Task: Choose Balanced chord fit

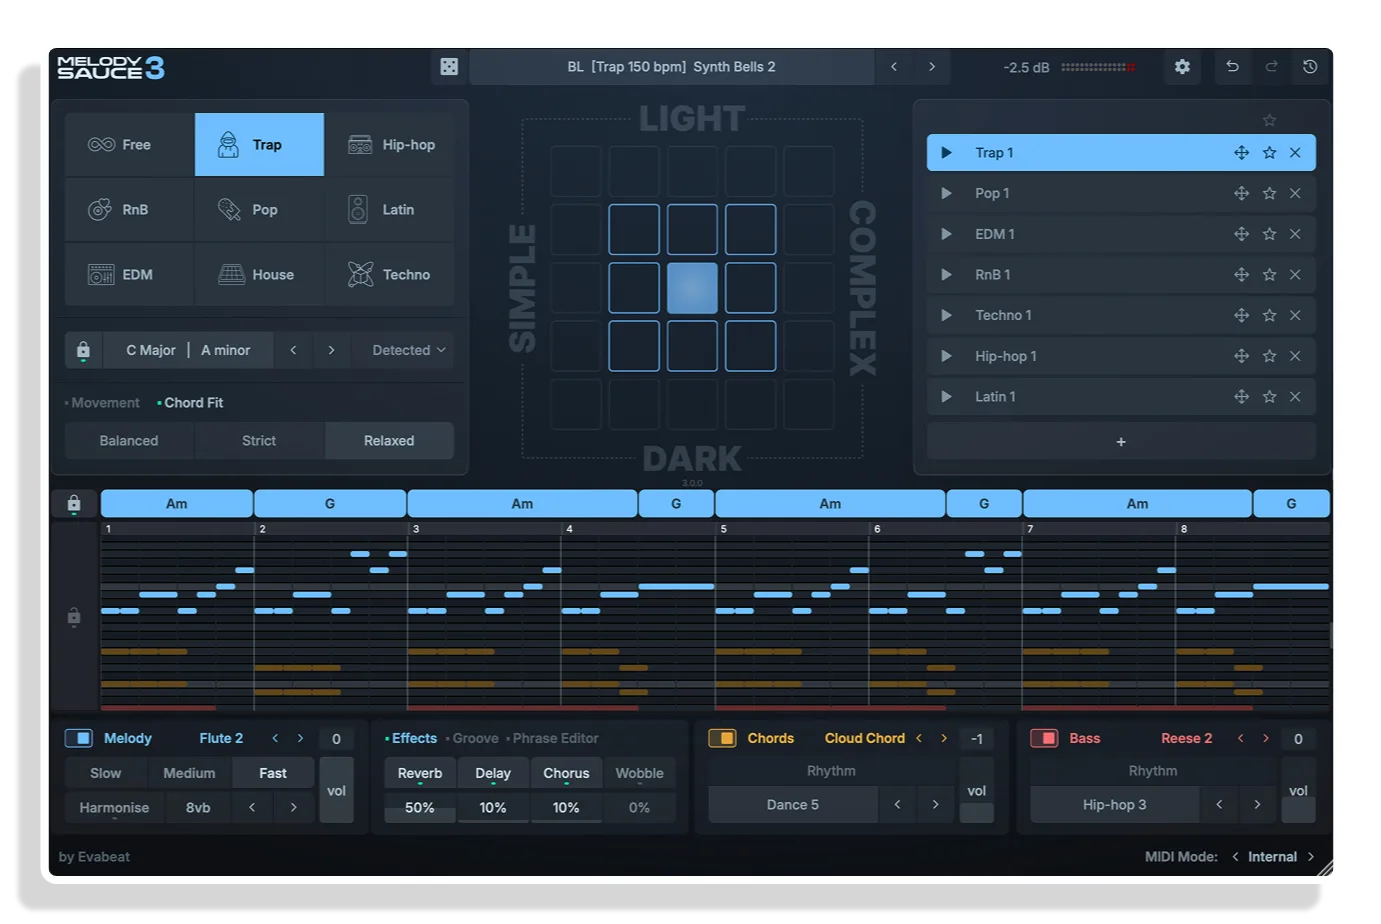Action: 129,441
